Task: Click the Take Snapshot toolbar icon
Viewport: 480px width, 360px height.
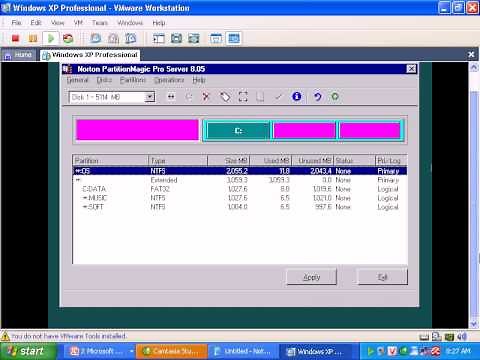Action: [x=96, y=38]
